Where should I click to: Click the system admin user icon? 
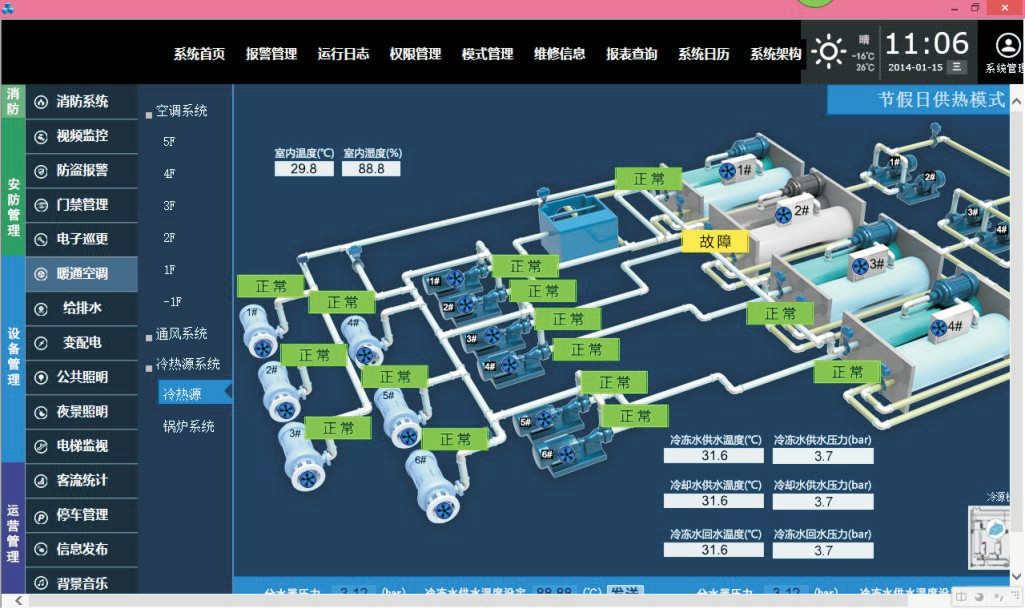1006,46
